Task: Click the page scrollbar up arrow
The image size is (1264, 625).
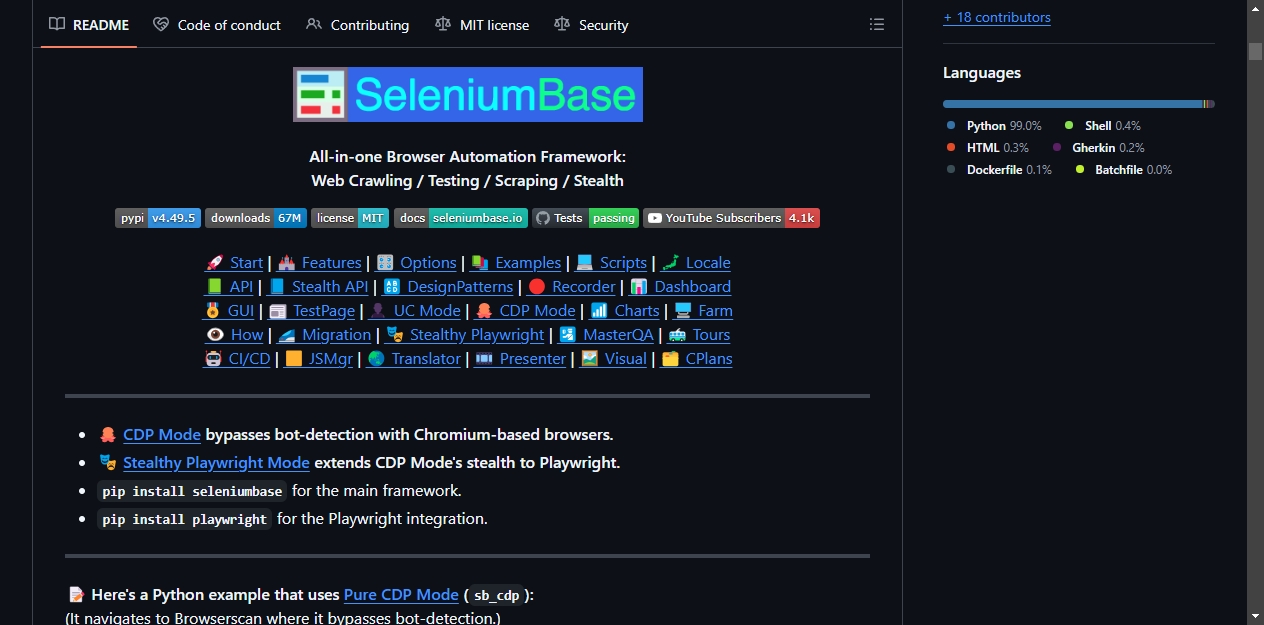Action: click(1255, 8)
